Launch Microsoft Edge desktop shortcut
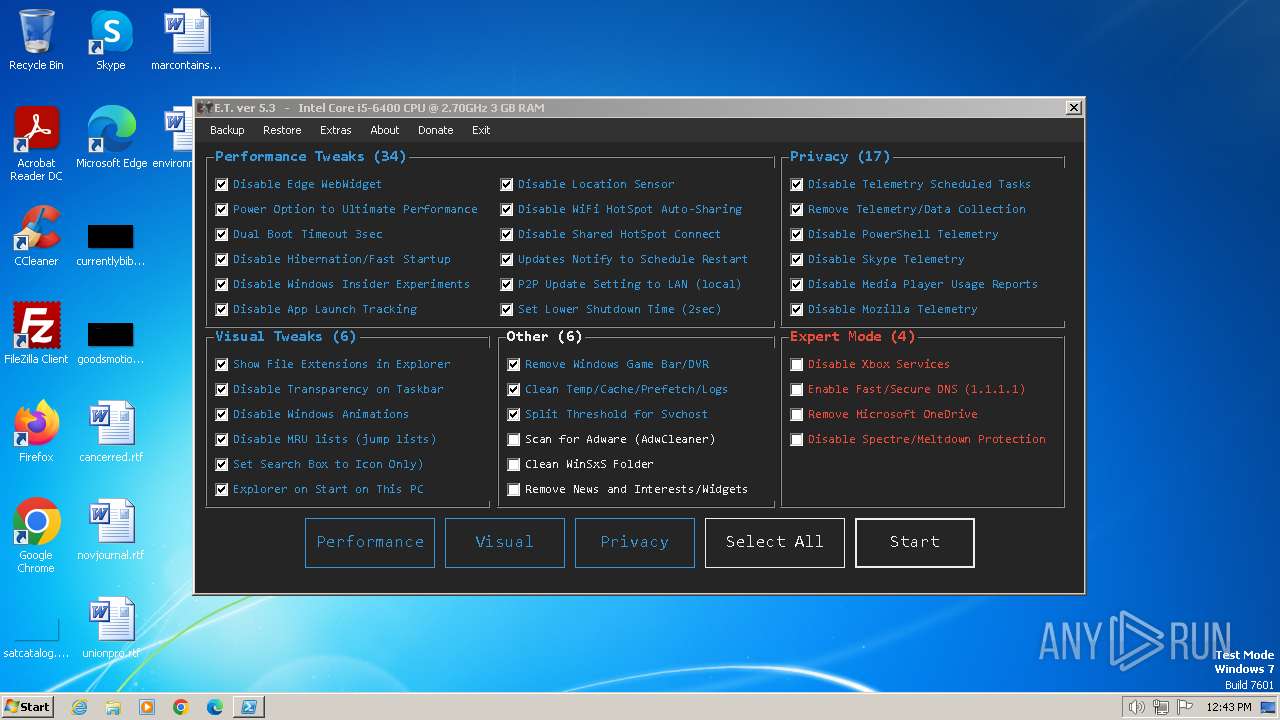This screenshot has height=720, width=1280. (x=111, y=137)
